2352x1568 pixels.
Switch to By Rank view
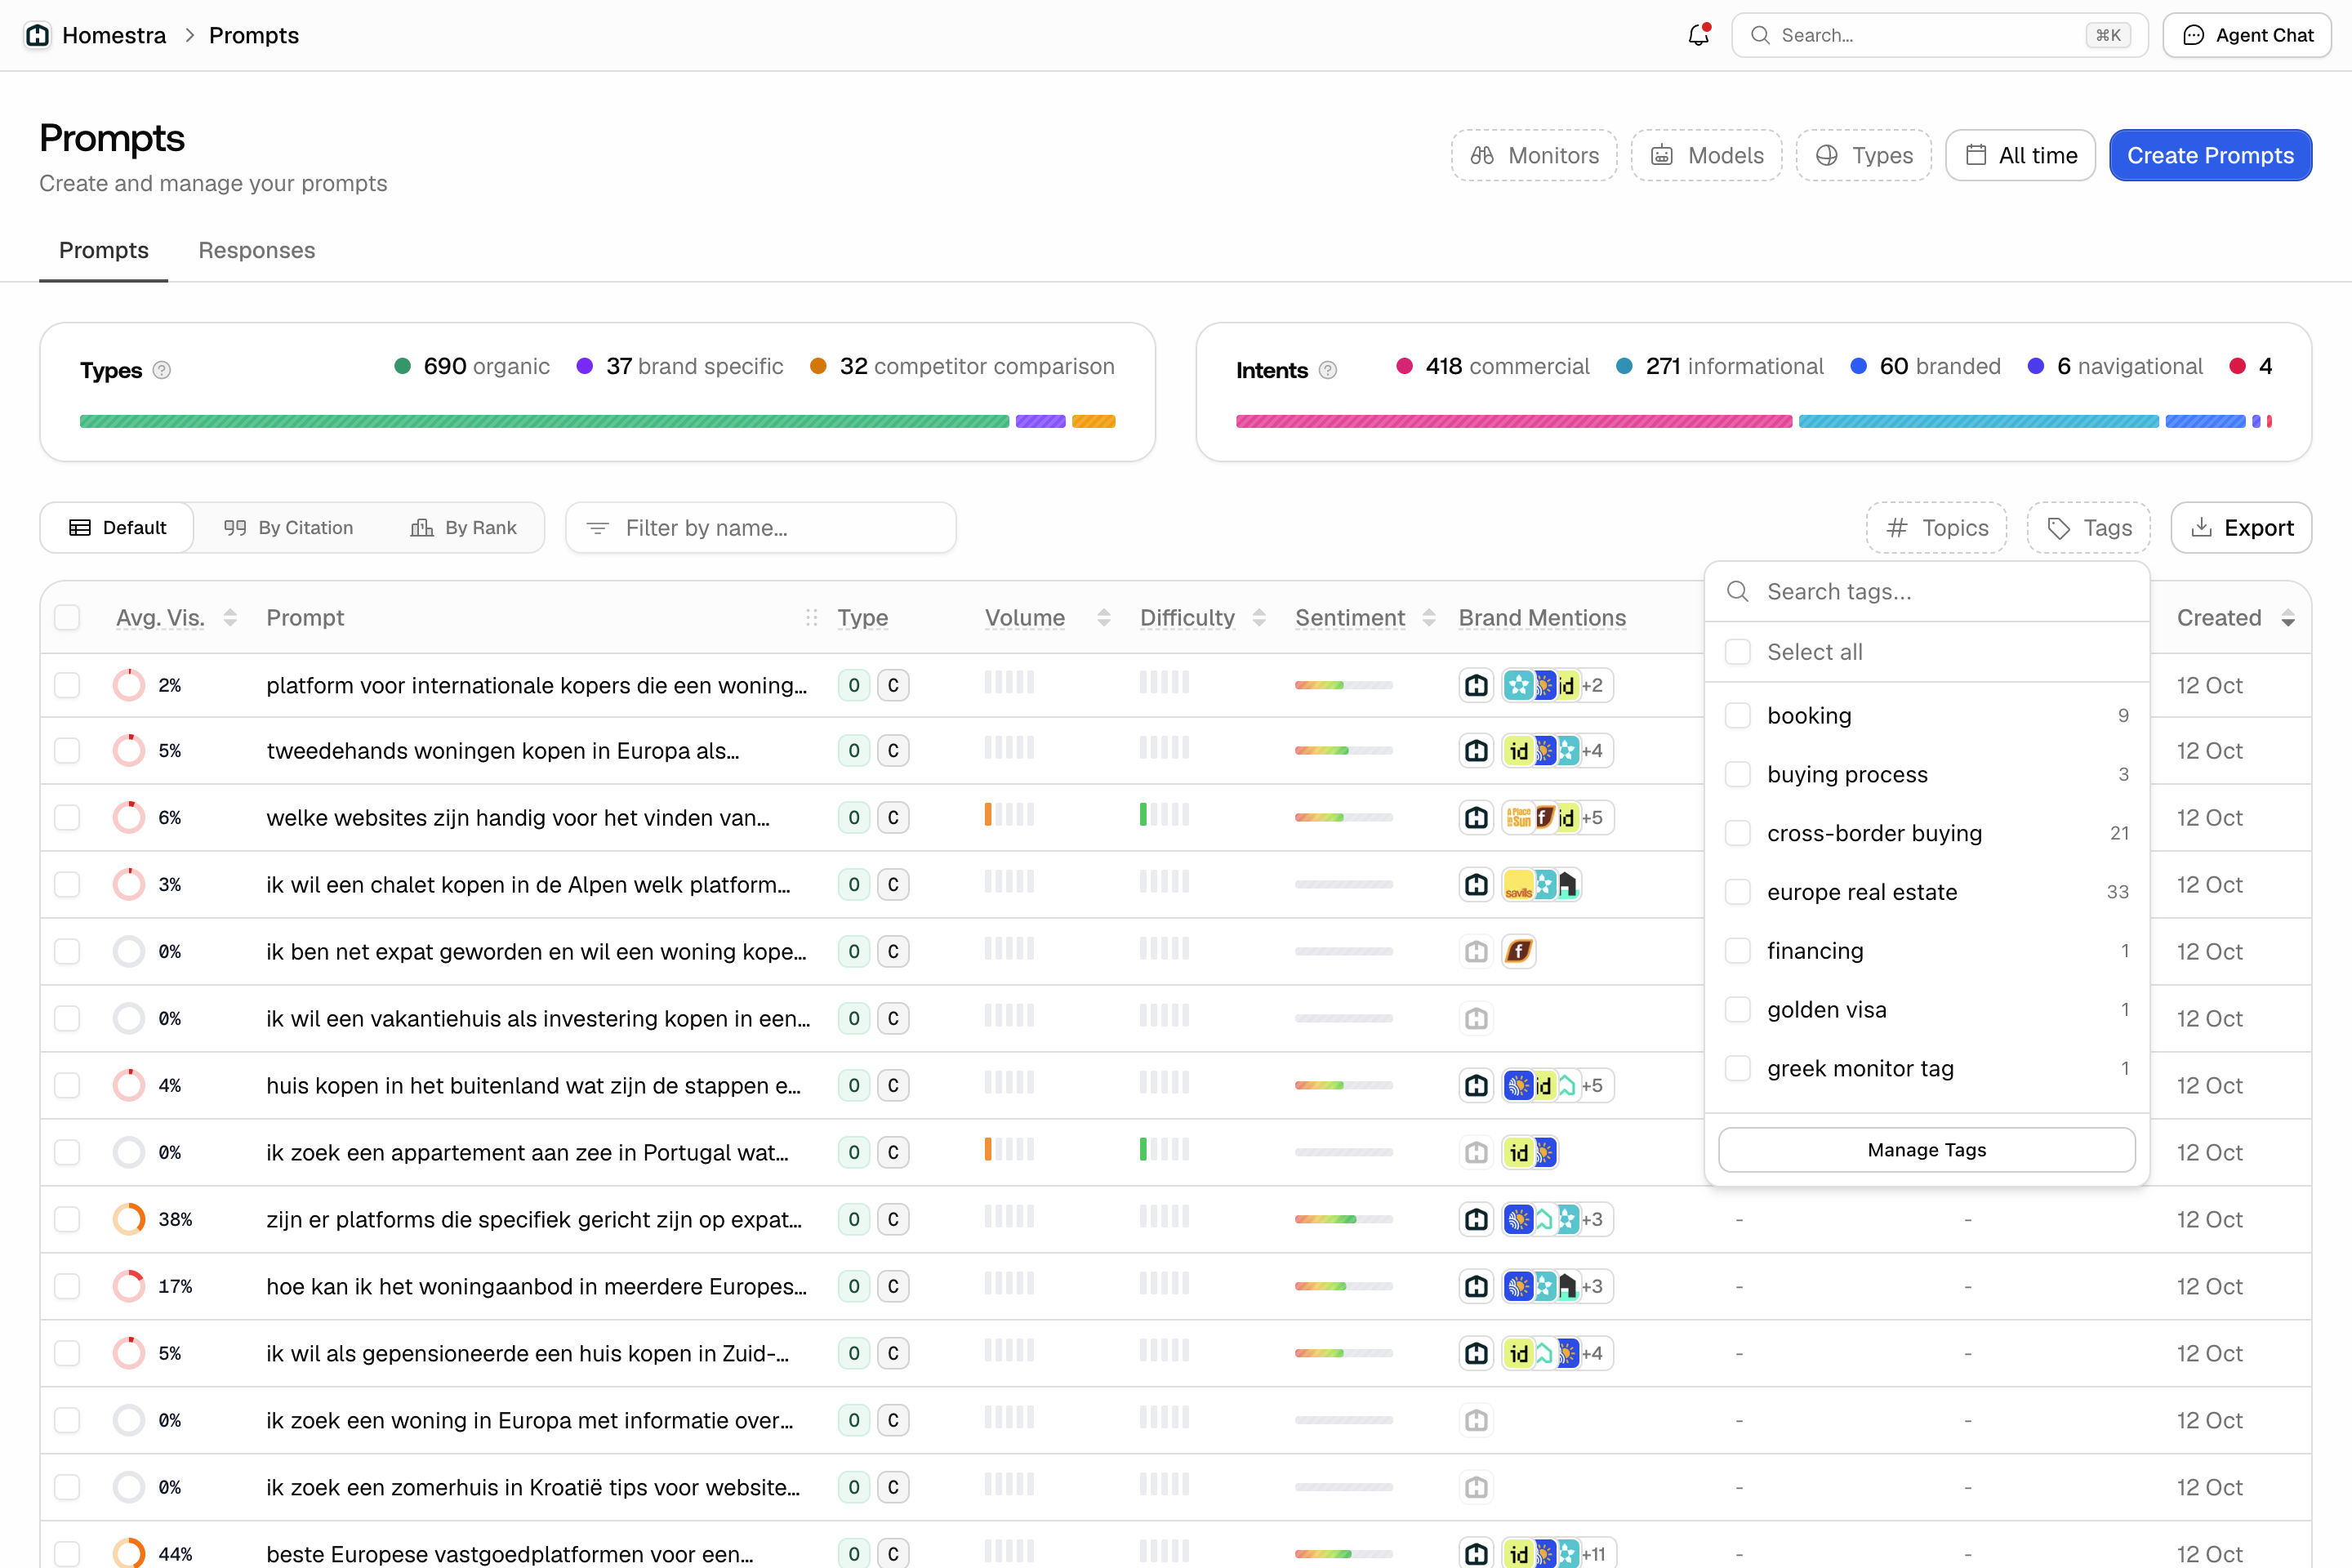(463, 527)
